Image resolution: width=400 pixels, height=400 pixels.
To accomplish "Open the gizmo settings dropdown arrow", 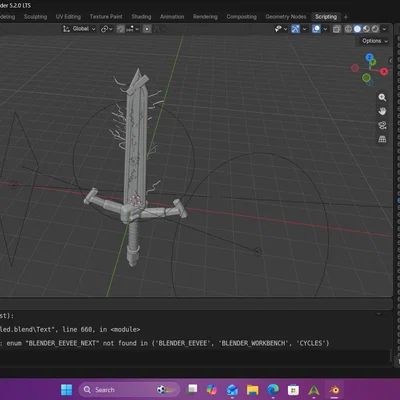I will pos(304,29).
